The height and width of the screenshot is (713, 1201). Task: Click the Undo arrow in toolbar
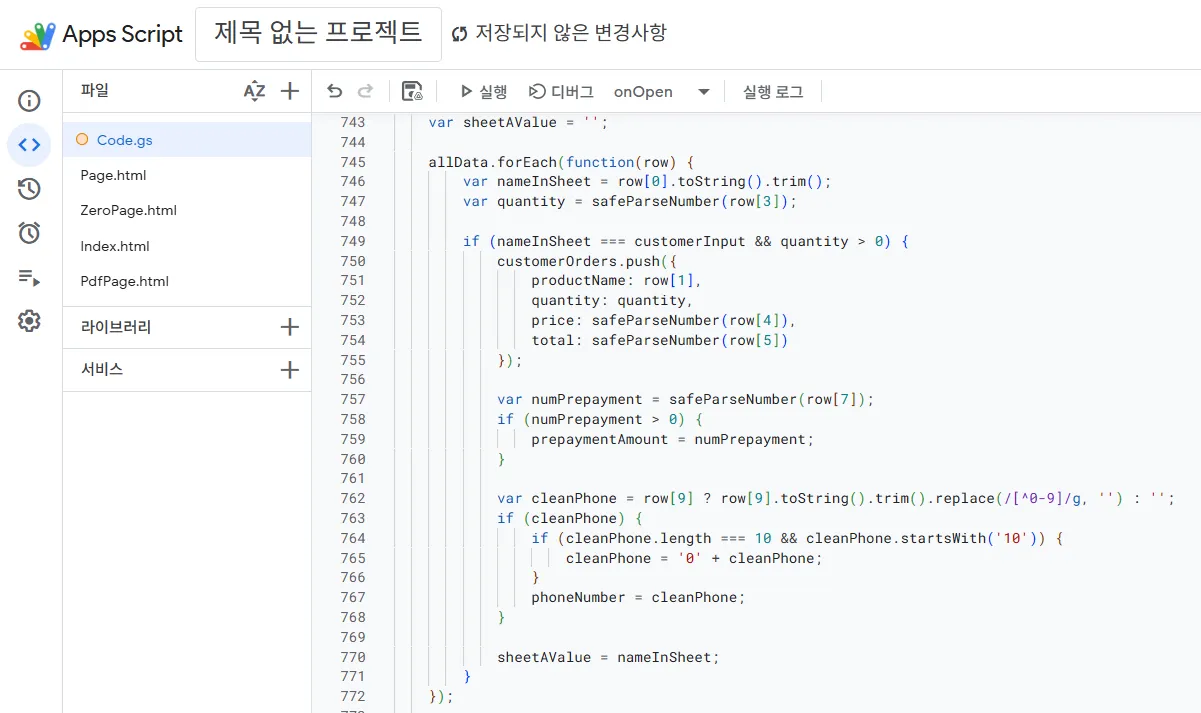[x=335, y=91]
